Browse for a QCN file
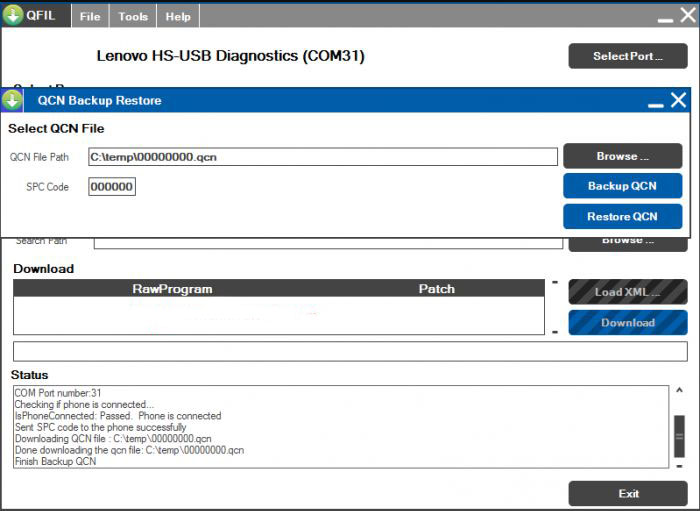 coord(623,156)
